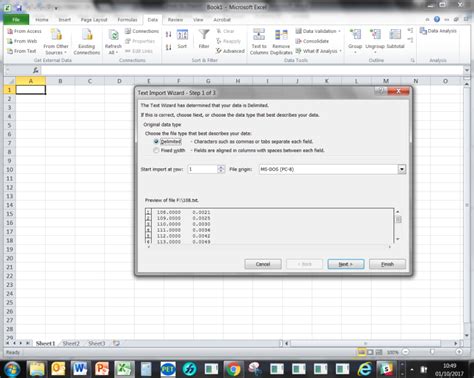Click the Windows Start button

pos(12,369)
